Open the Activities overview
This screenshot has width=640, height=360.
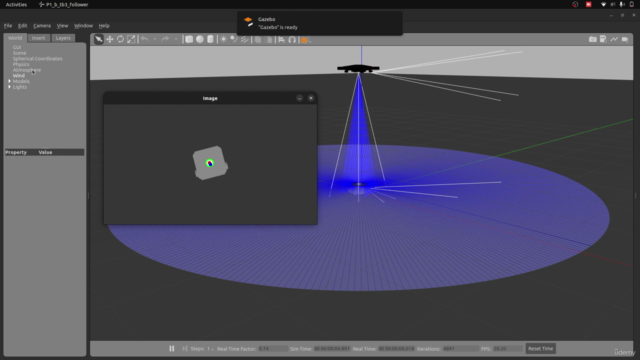[x=16, y=4]
